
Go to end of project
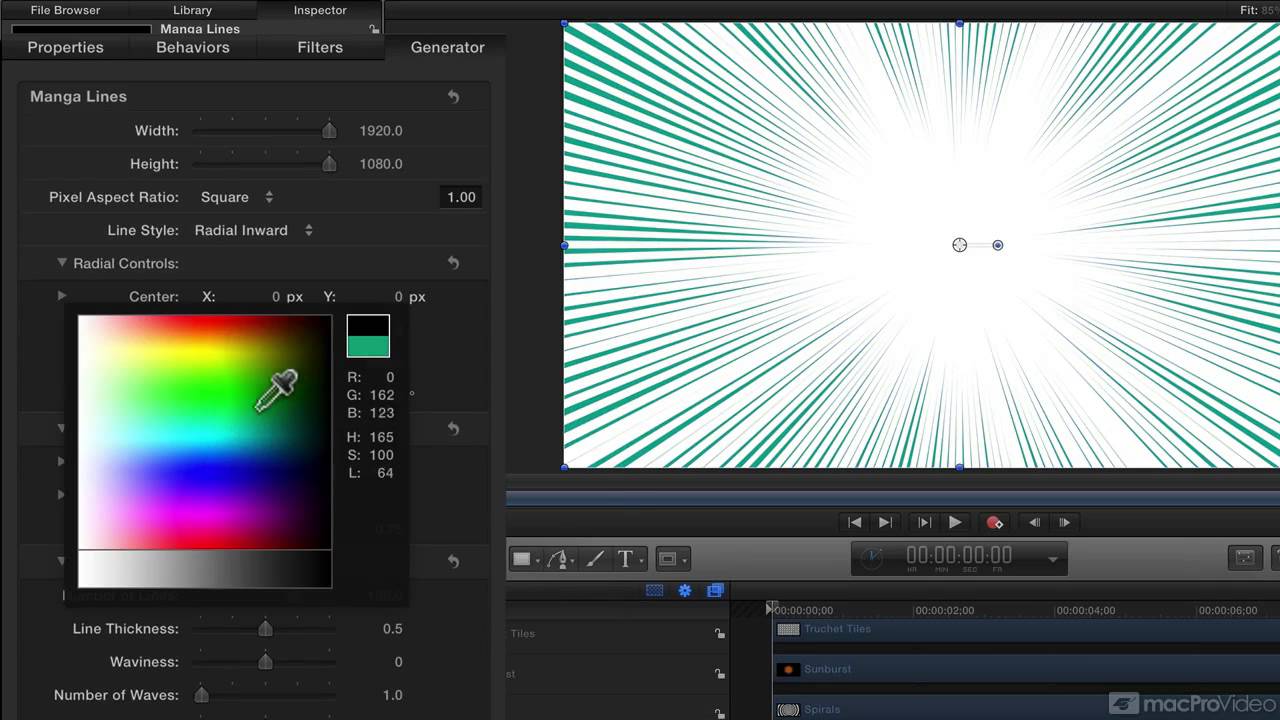[x=885, y=522]
